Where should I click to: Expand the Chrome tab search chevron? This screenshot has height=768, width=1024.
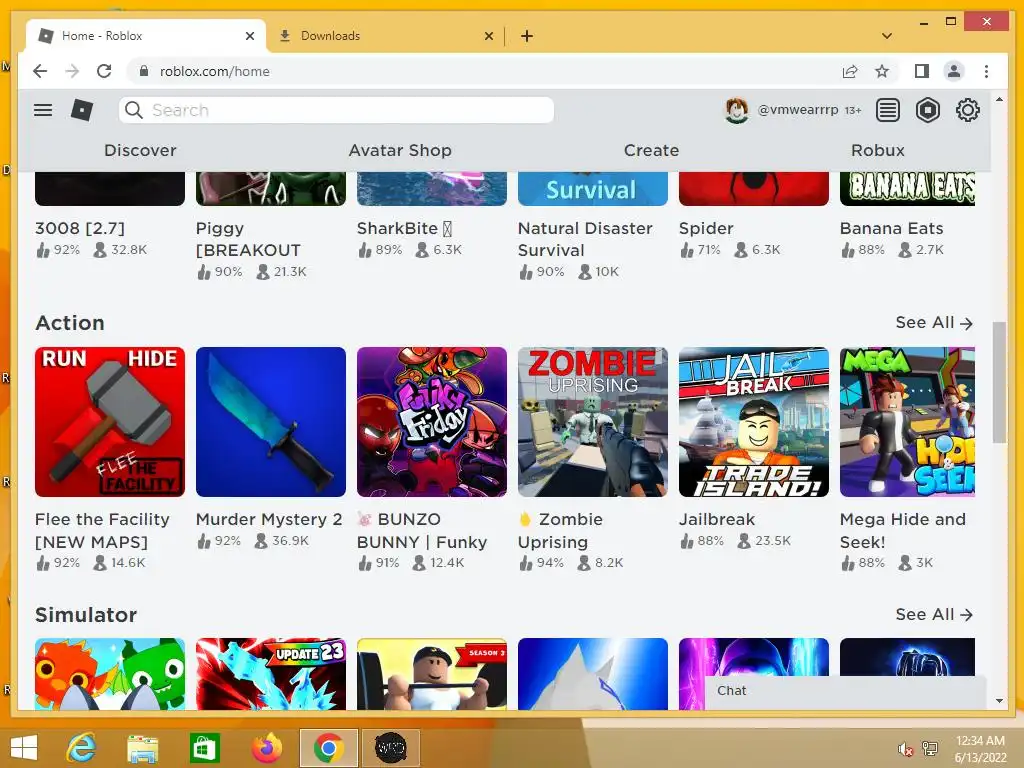(886, 36)
